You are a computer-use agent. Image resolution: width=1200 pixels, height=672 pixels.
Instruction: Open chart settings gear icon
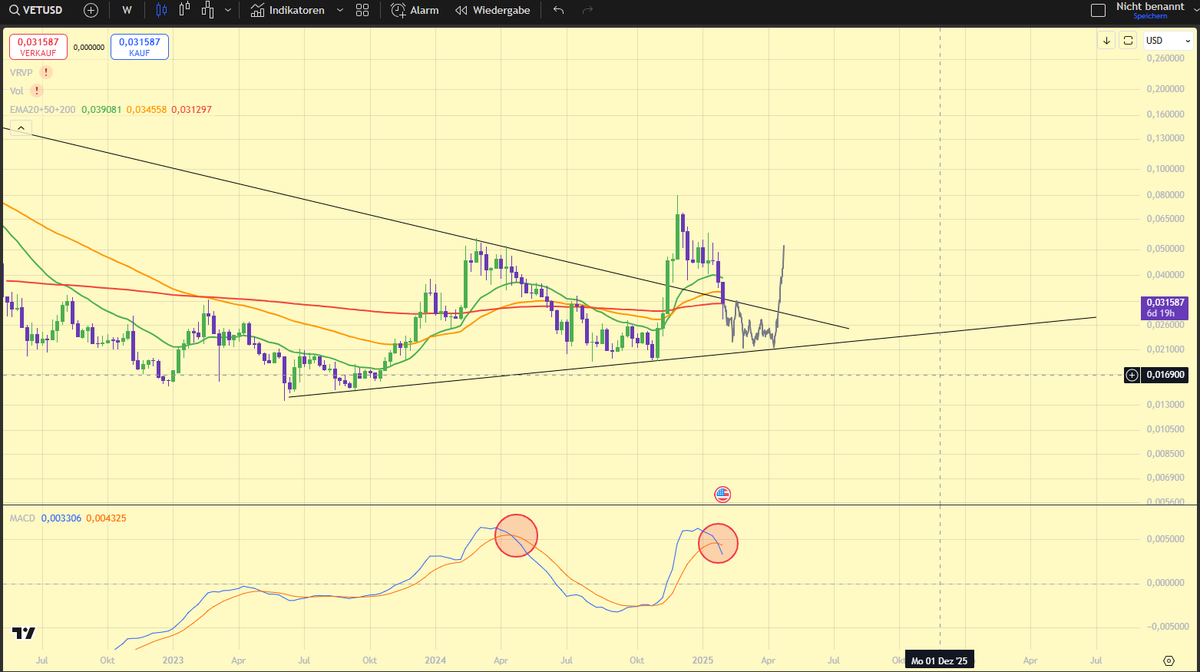coord(1169,661)
